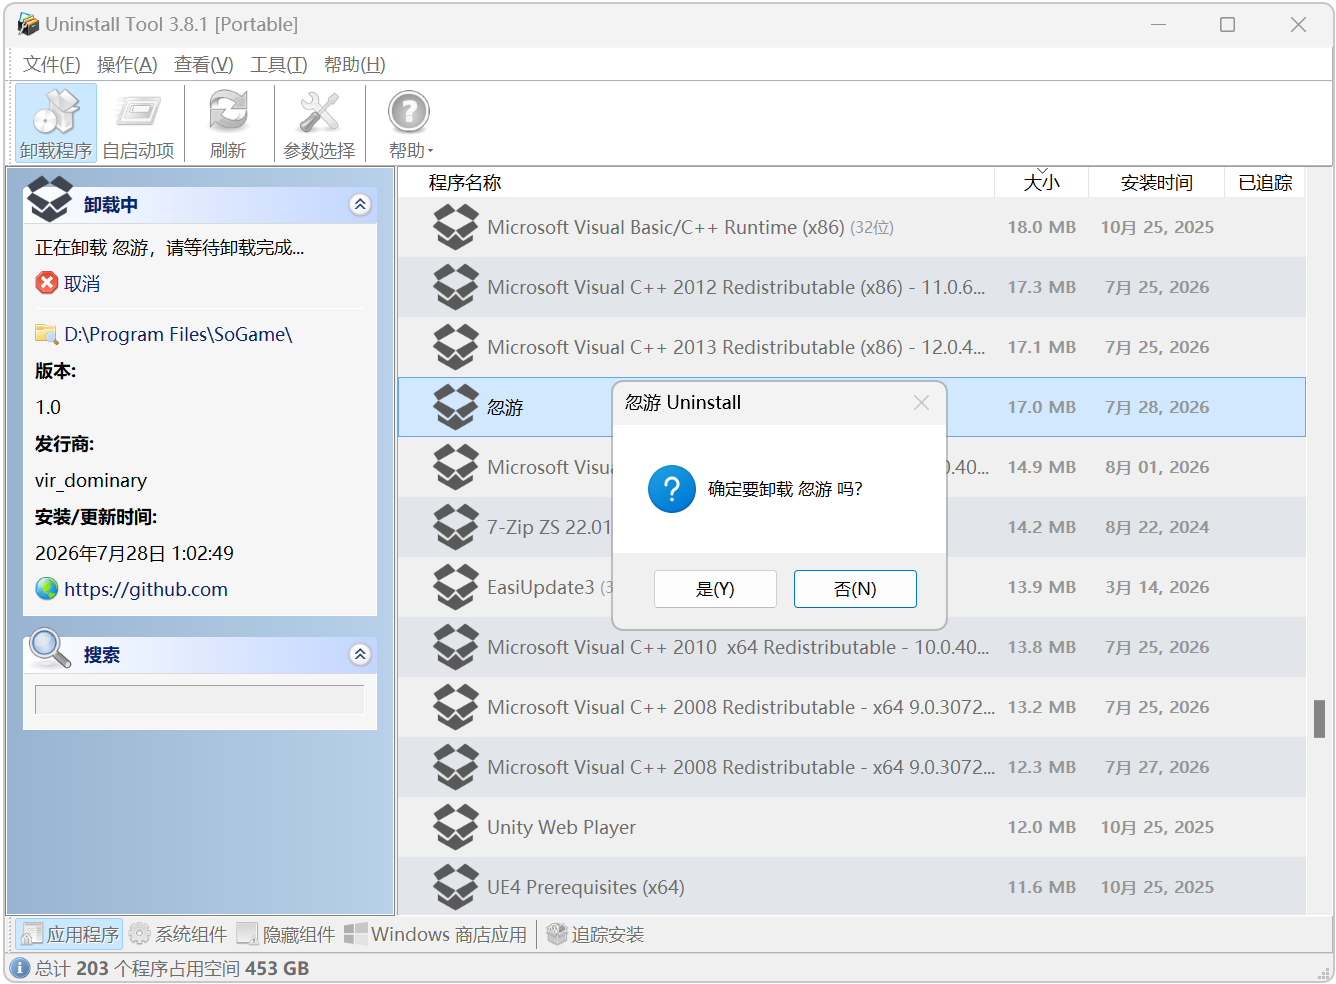
Task: Click the 忽游 program icon in list
Action: coord(456,407)
